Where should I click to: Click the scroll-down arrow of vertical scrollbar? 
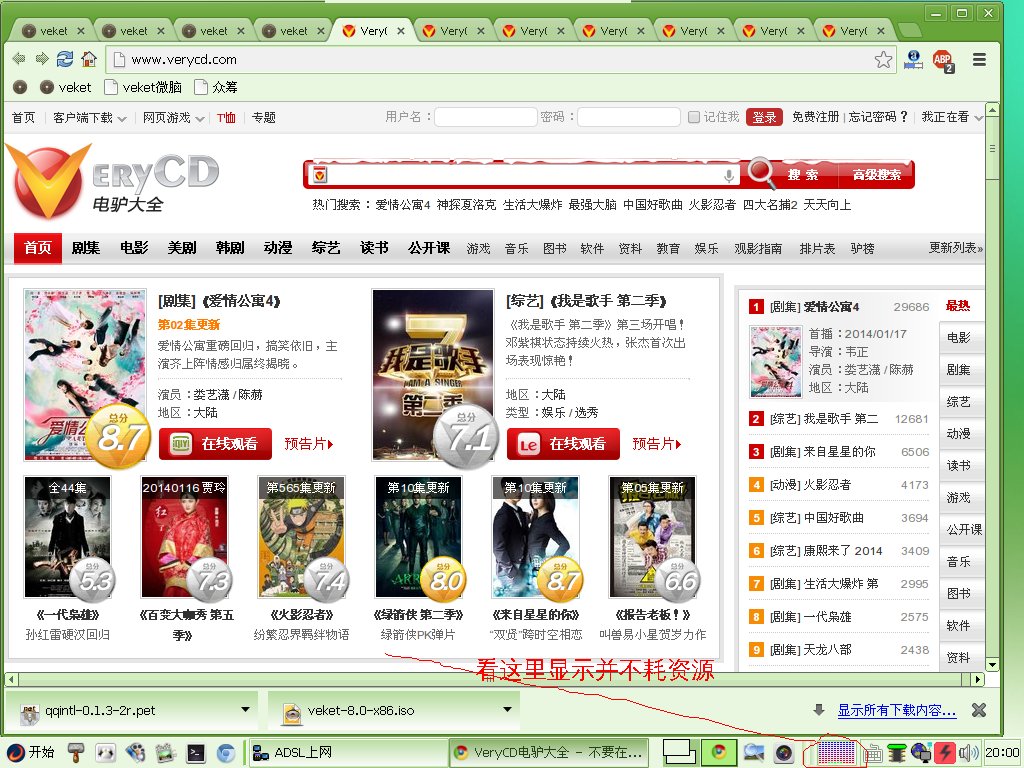point(992,665)
